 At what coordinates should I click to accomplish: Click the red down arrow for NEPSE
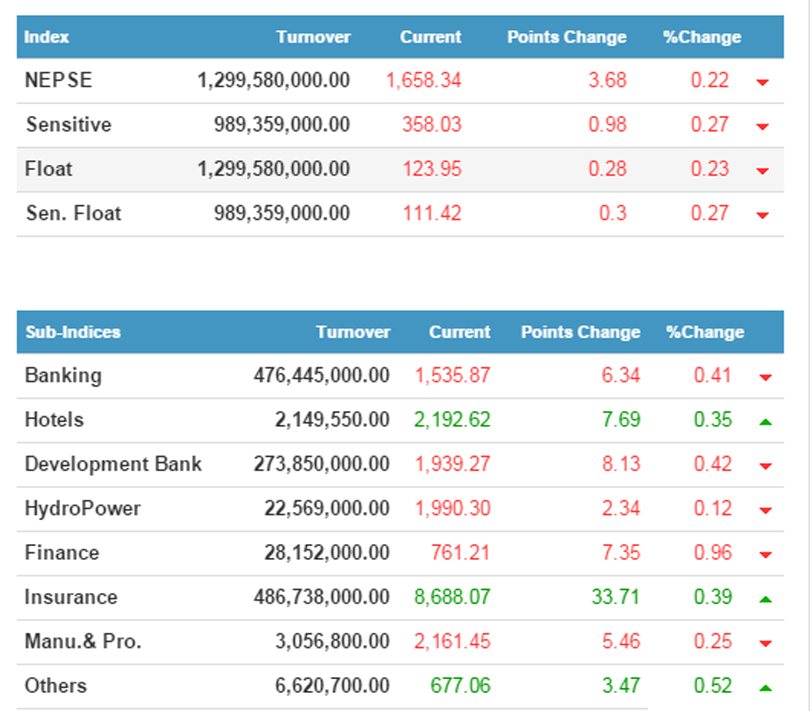pyautogui.click(x=762, y=82)
